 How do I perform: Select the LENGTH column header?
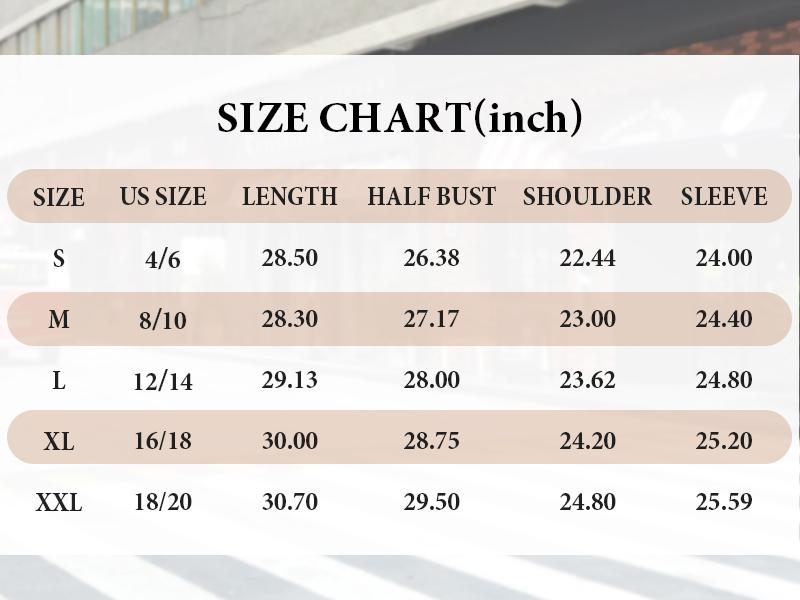click(290, 197)
